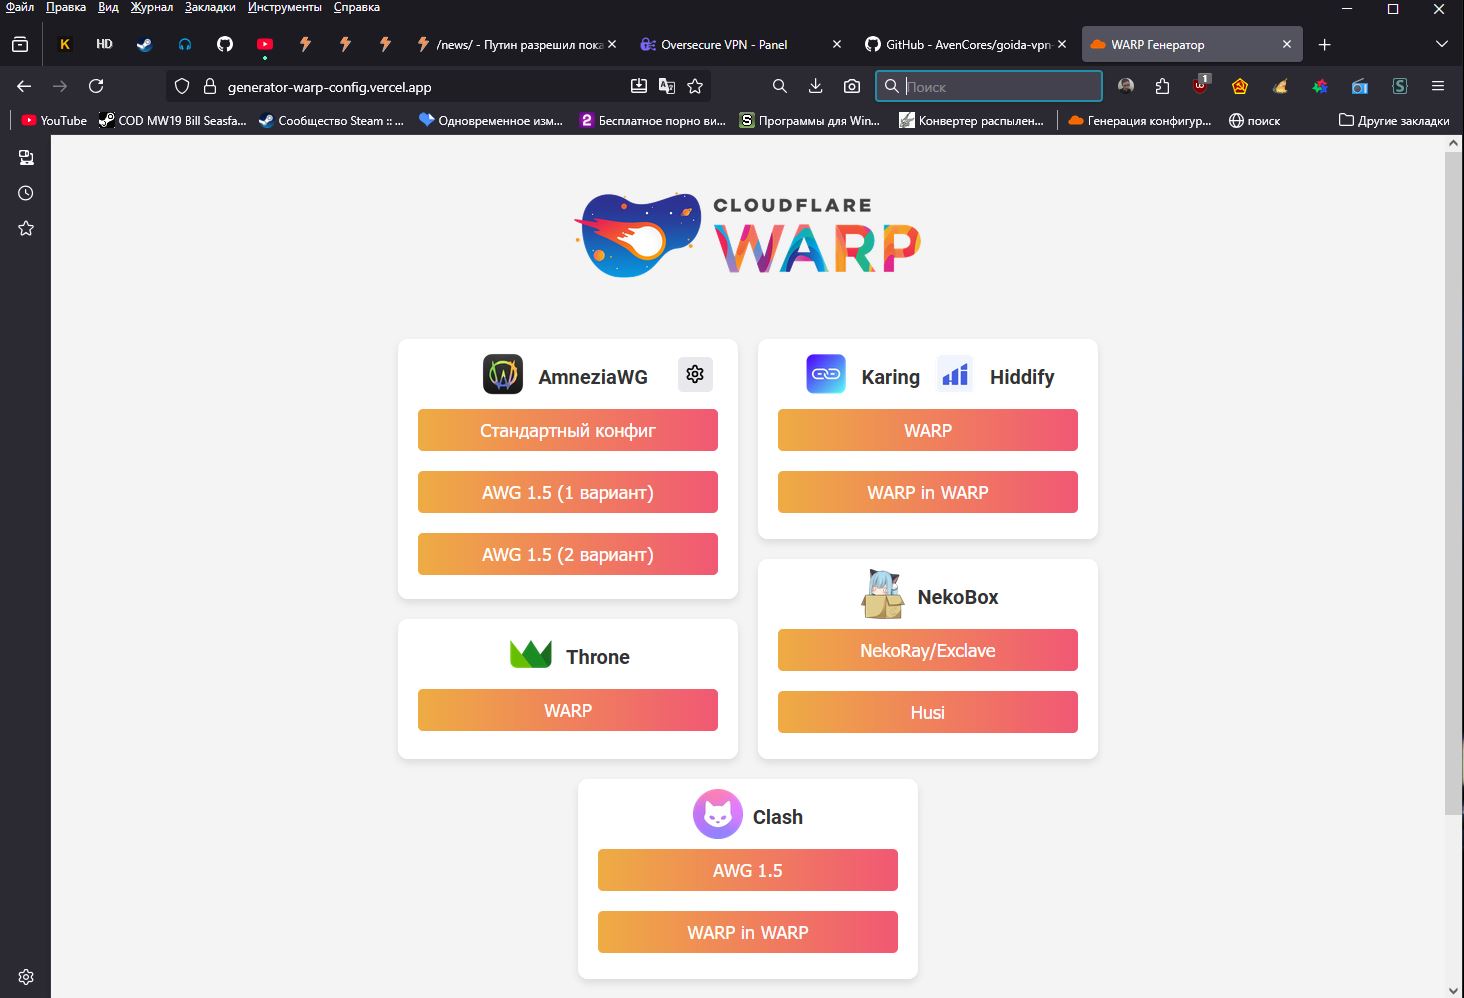Viewport: 1464px width, 998px height.
Task: Click the page vertical scrollbar
Action: point(1454,483)
